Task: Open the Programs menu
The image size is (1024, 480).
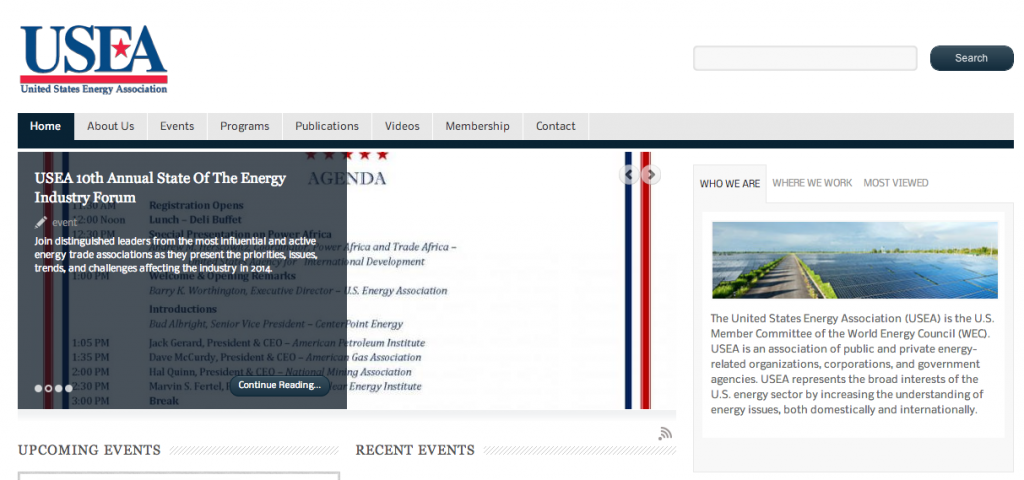Action: tap(244, 126)
